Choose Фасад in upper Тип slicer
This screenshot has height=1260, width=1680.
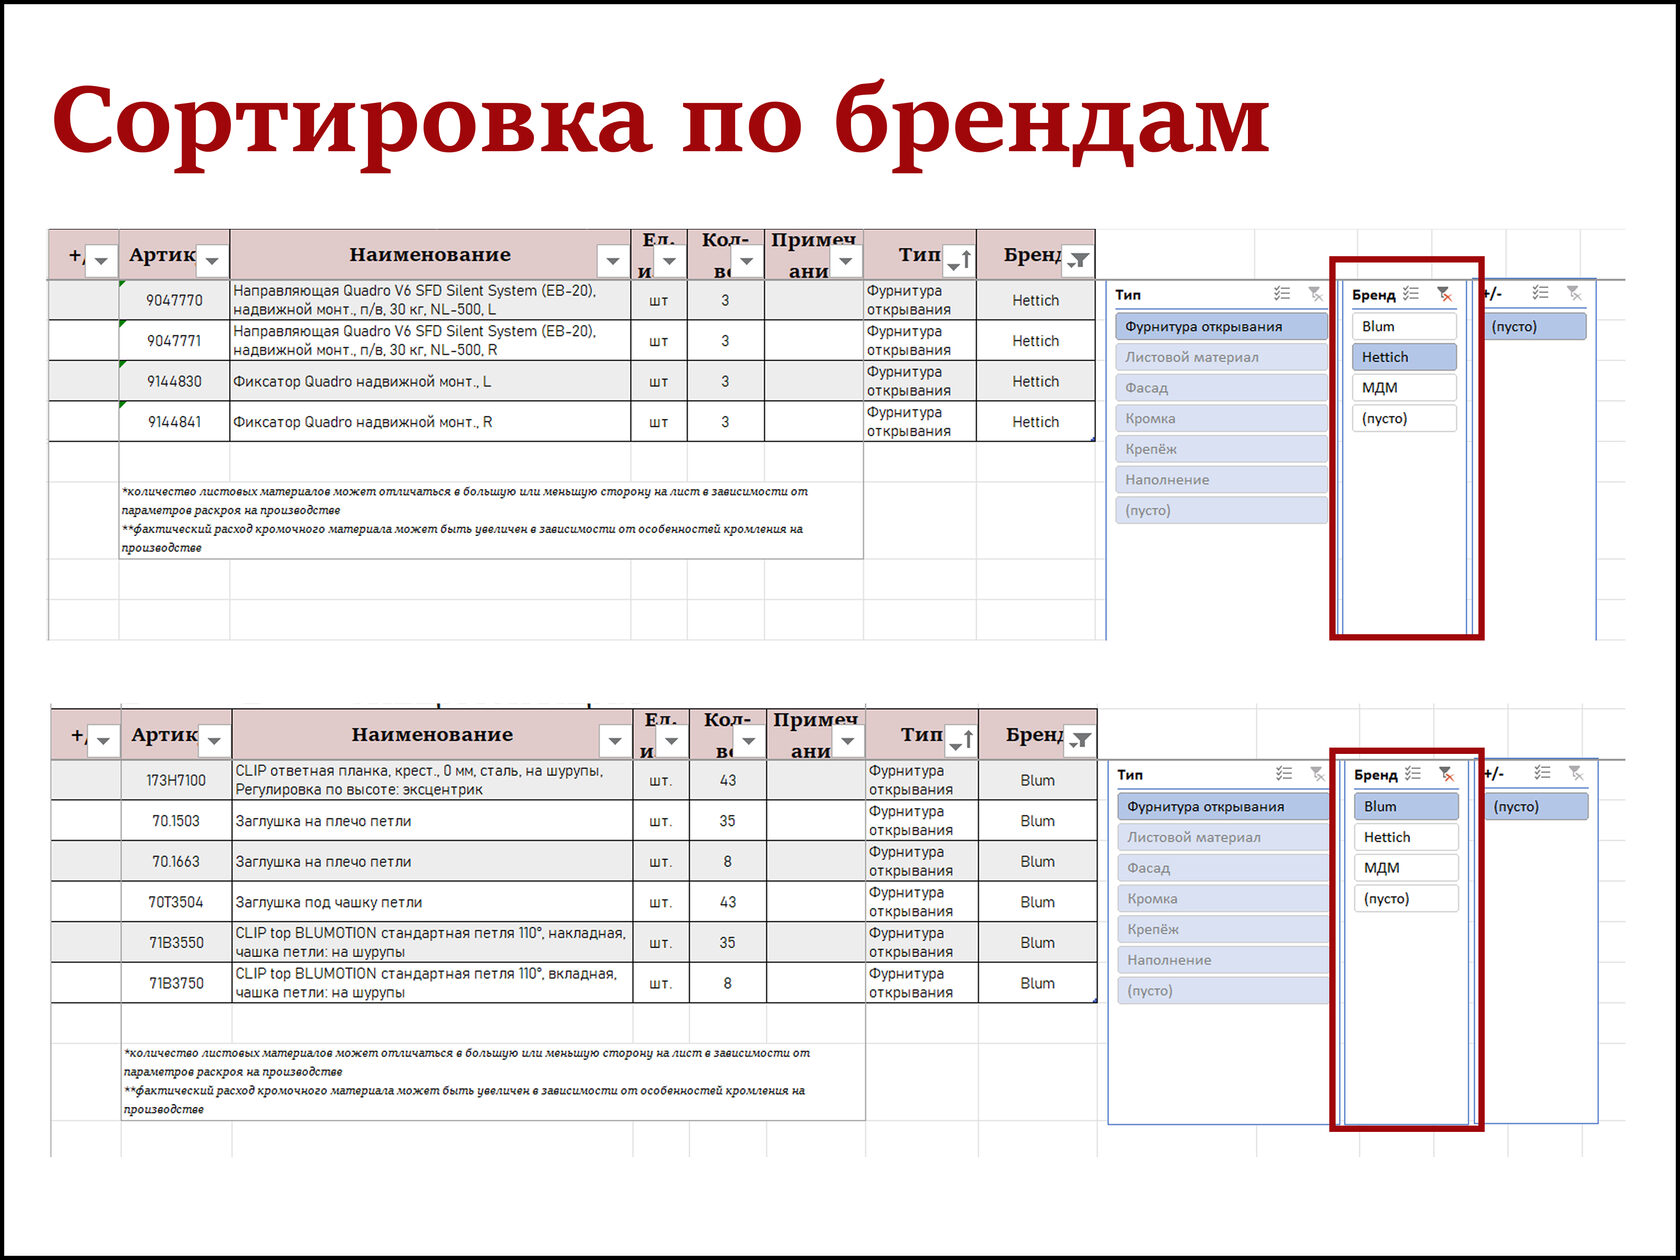coord(1221,388)
